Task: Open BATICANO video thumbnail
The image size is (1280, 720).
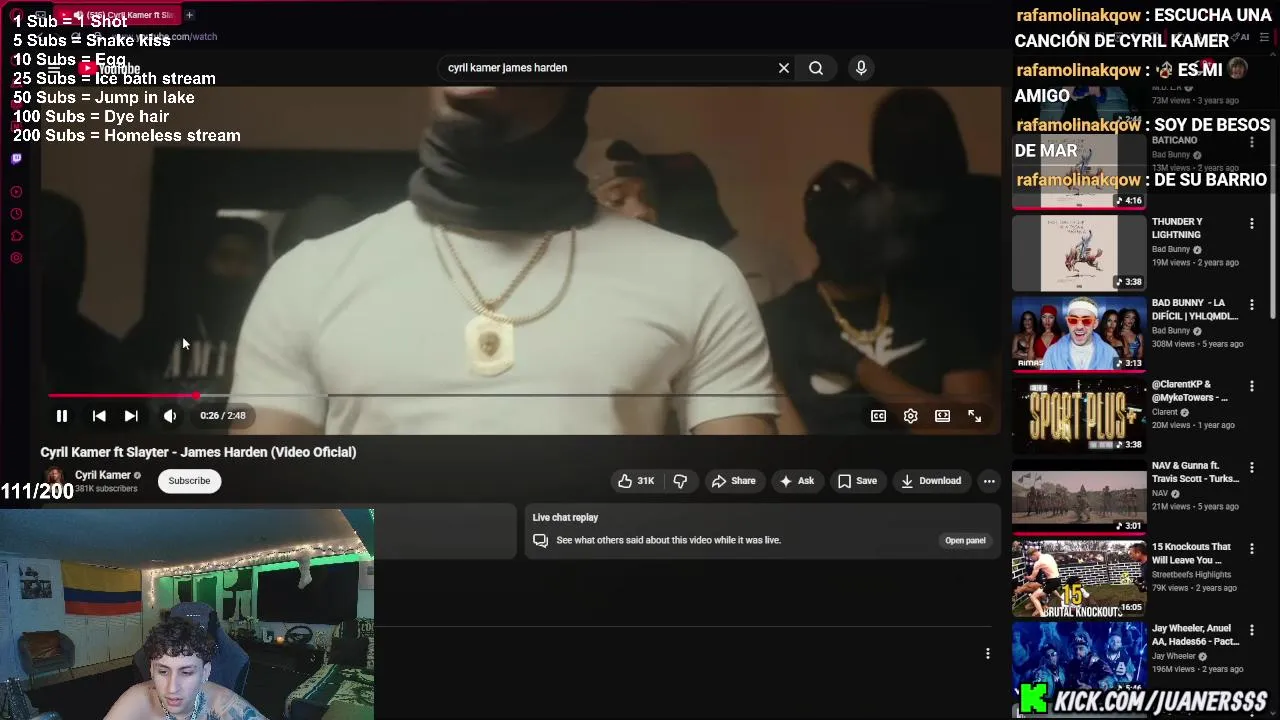Action: tap(1078, 170)
